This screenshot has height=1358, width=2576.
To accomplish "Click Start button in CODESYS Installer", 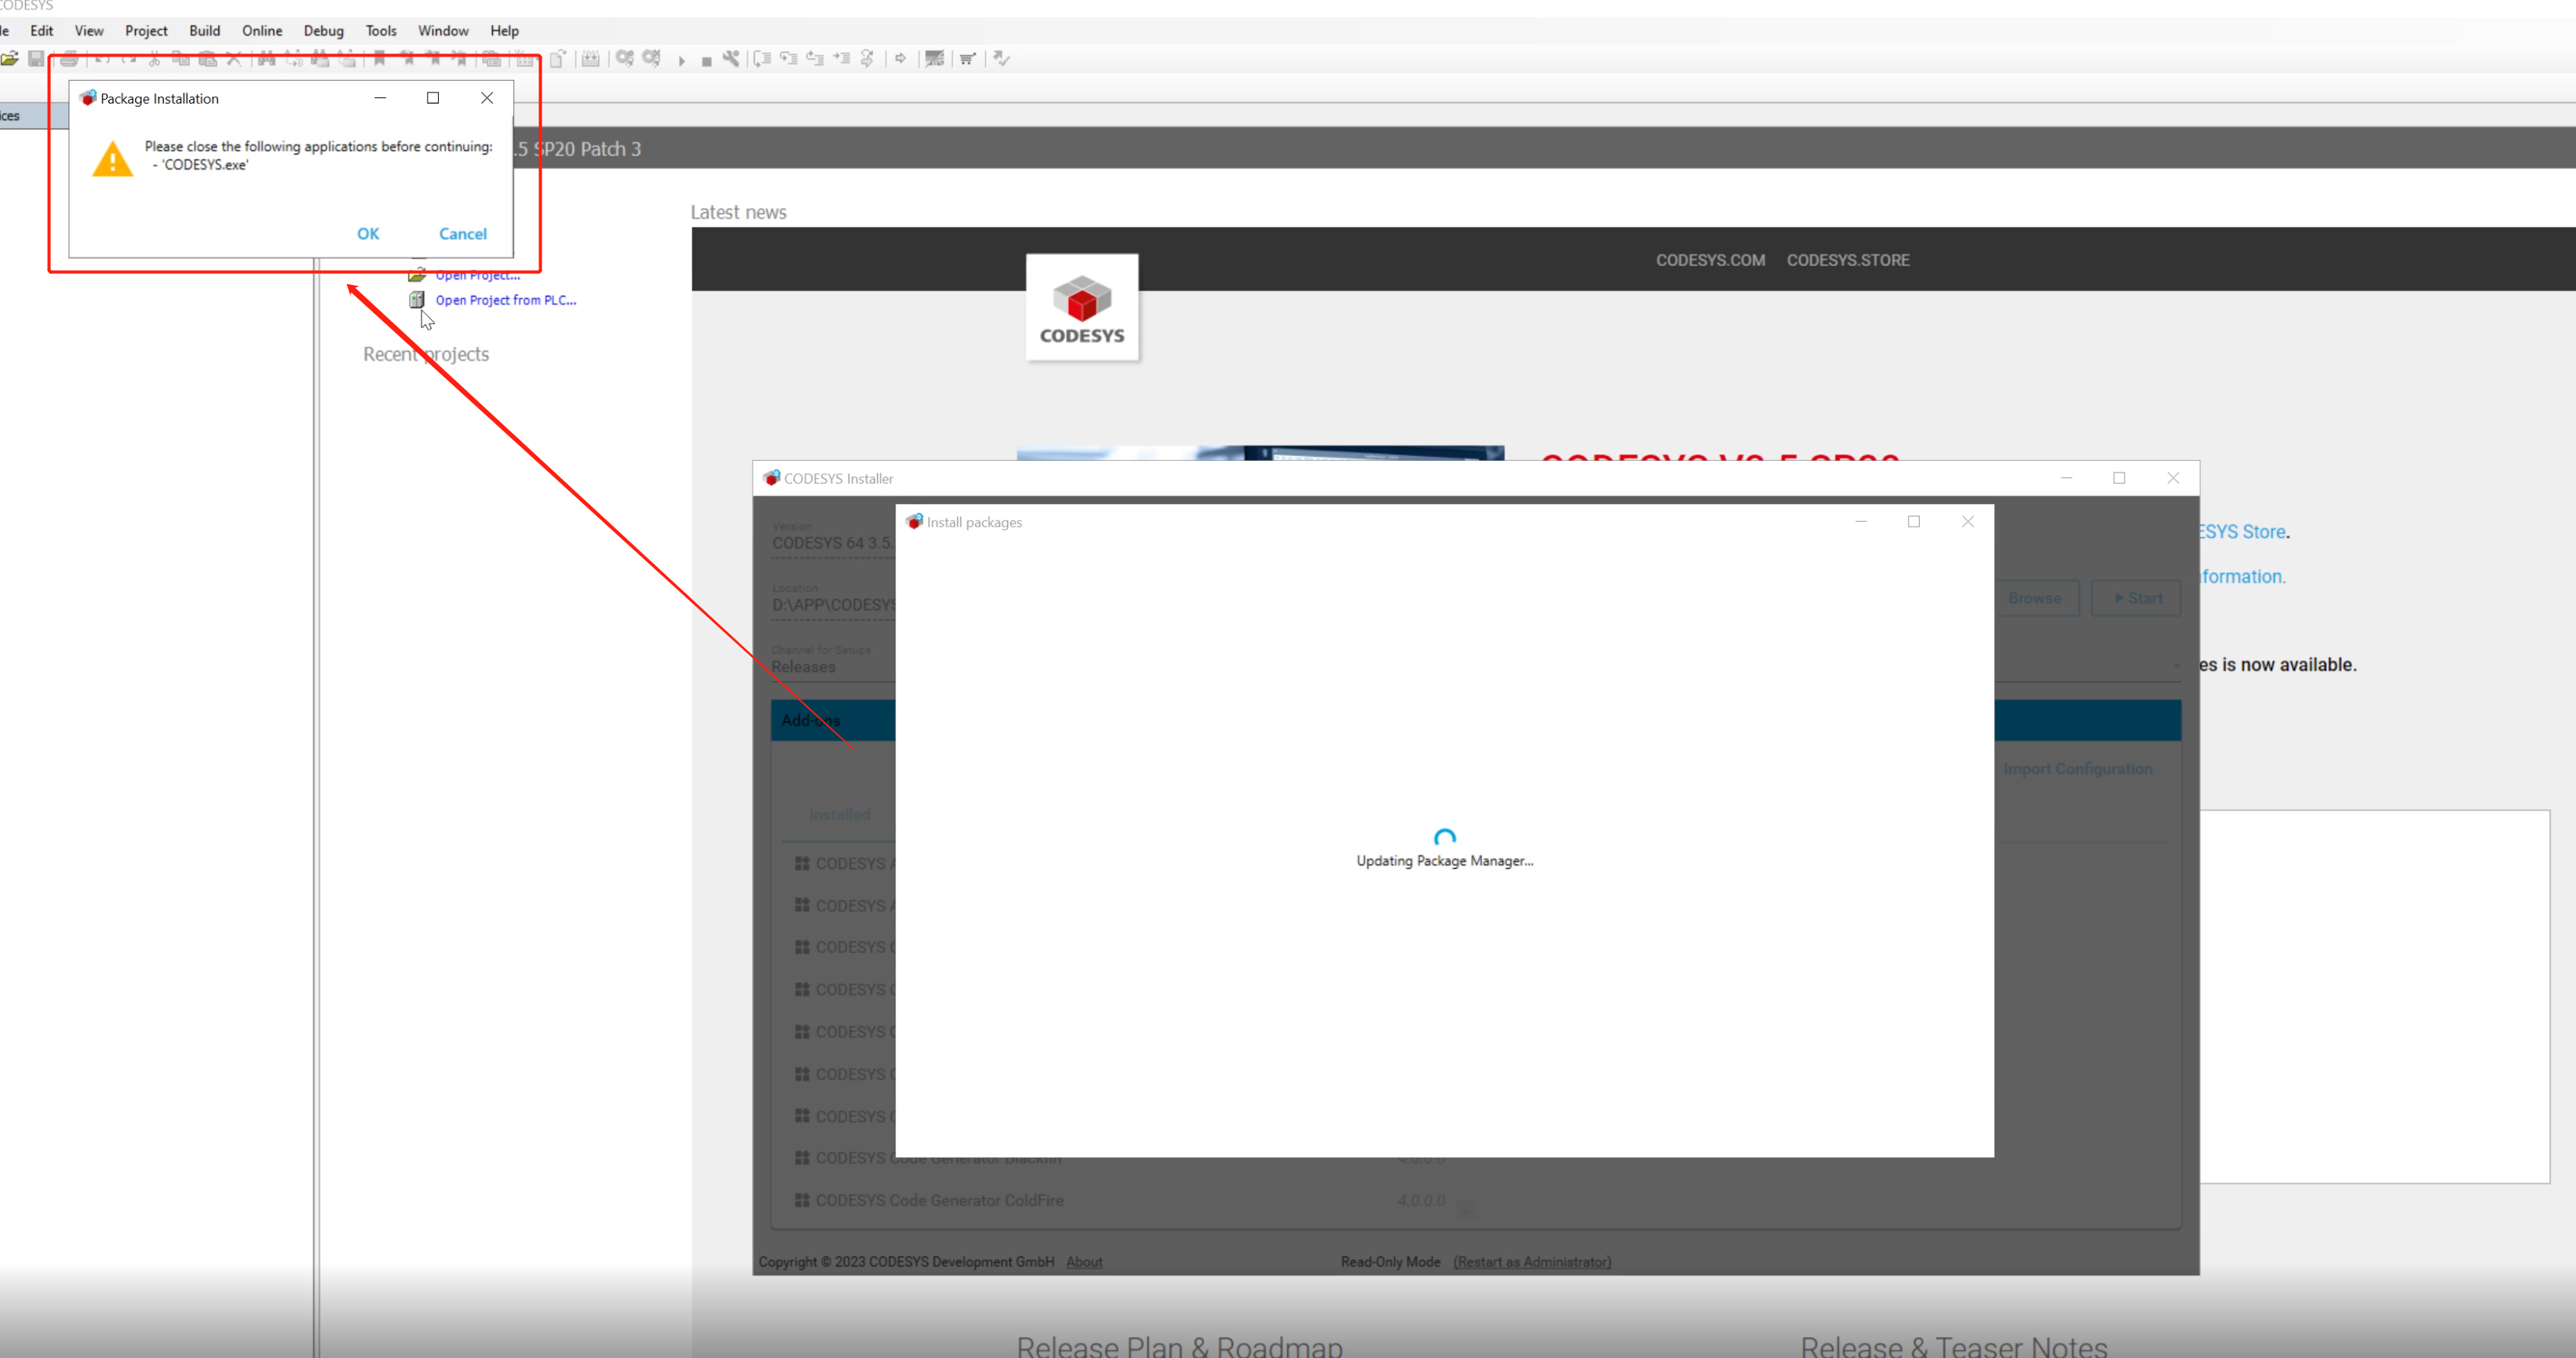I will [x=2136, y=598].
